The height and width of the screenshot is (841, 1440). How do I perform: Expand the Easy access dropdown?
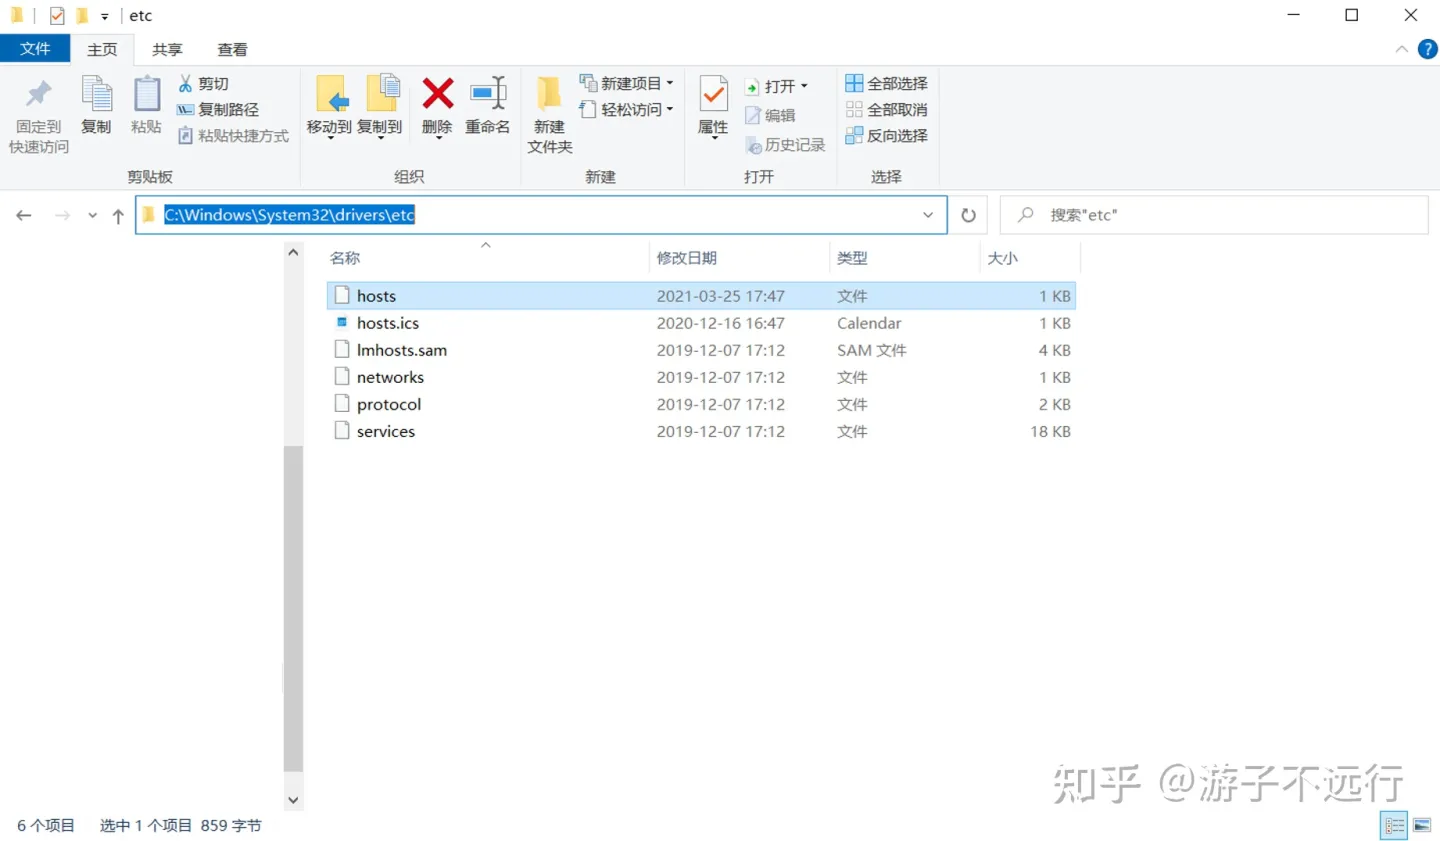[627, 110]
